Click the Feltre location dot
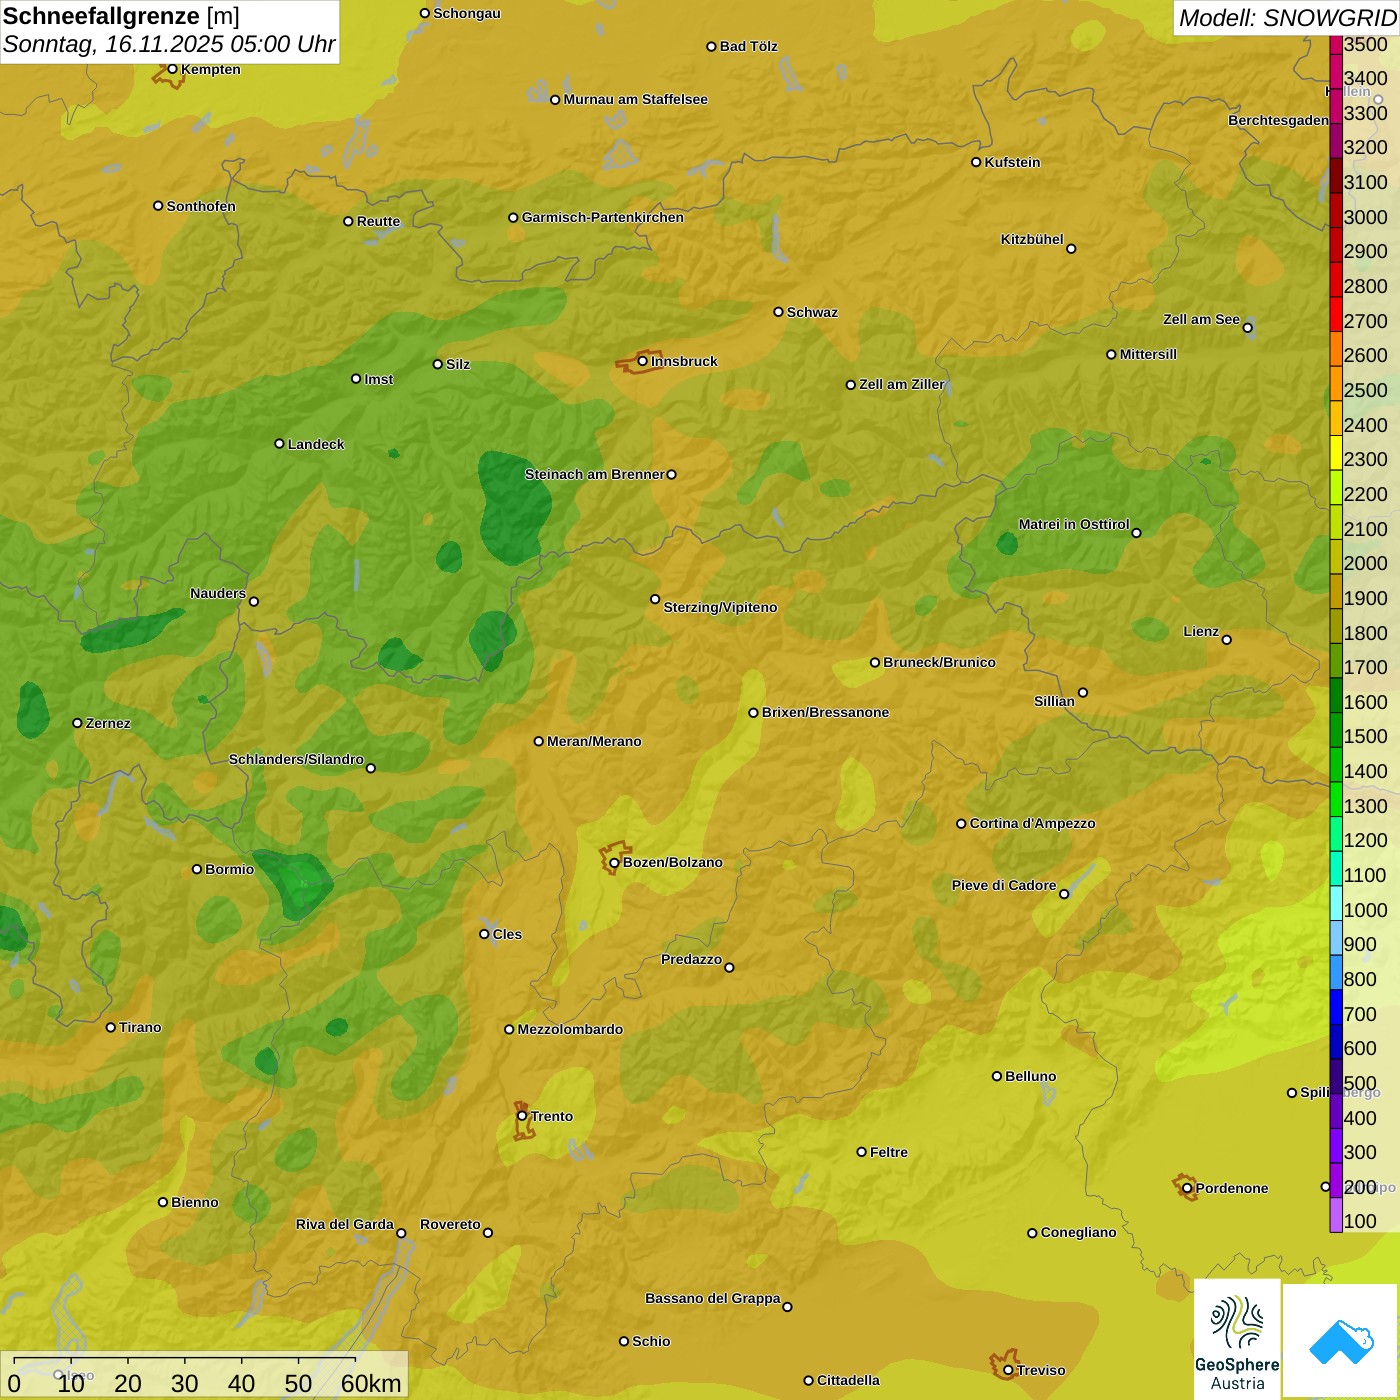 [x=861, y=1152]
